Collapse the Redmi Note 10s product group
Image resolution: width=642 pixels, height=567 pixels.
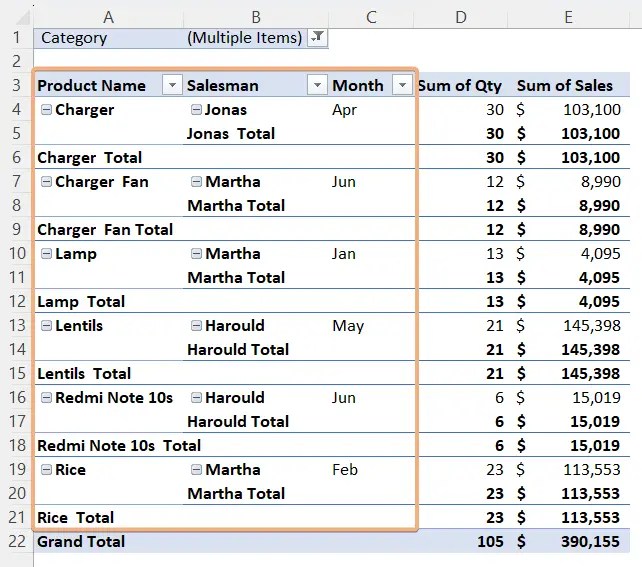(46, 398)
